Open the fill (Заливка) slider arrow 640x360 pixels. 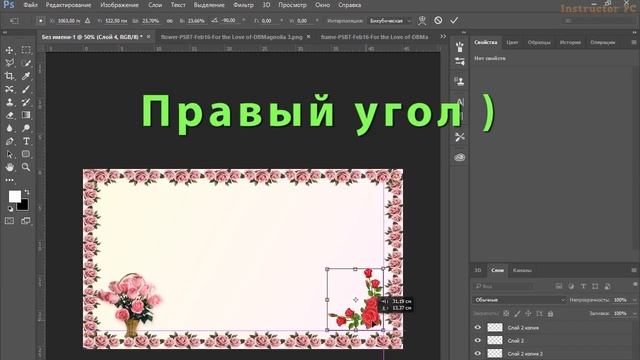click(x=634, y=313)
